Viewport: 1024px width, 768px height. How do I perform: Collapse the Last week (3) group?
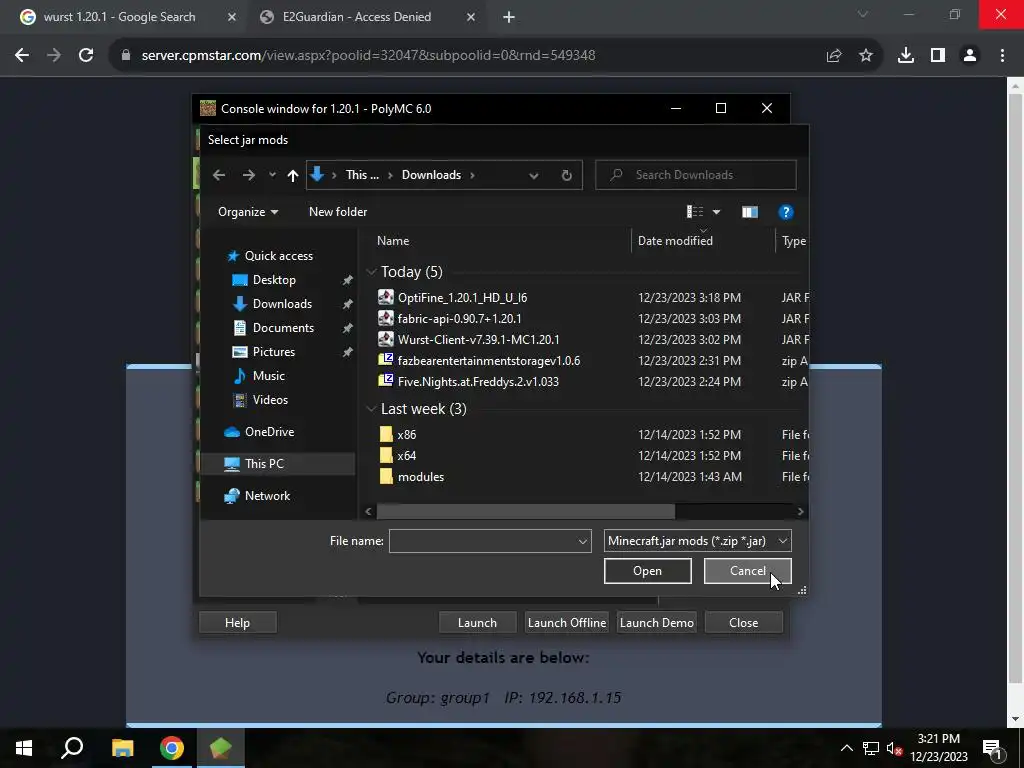point(371,409)
